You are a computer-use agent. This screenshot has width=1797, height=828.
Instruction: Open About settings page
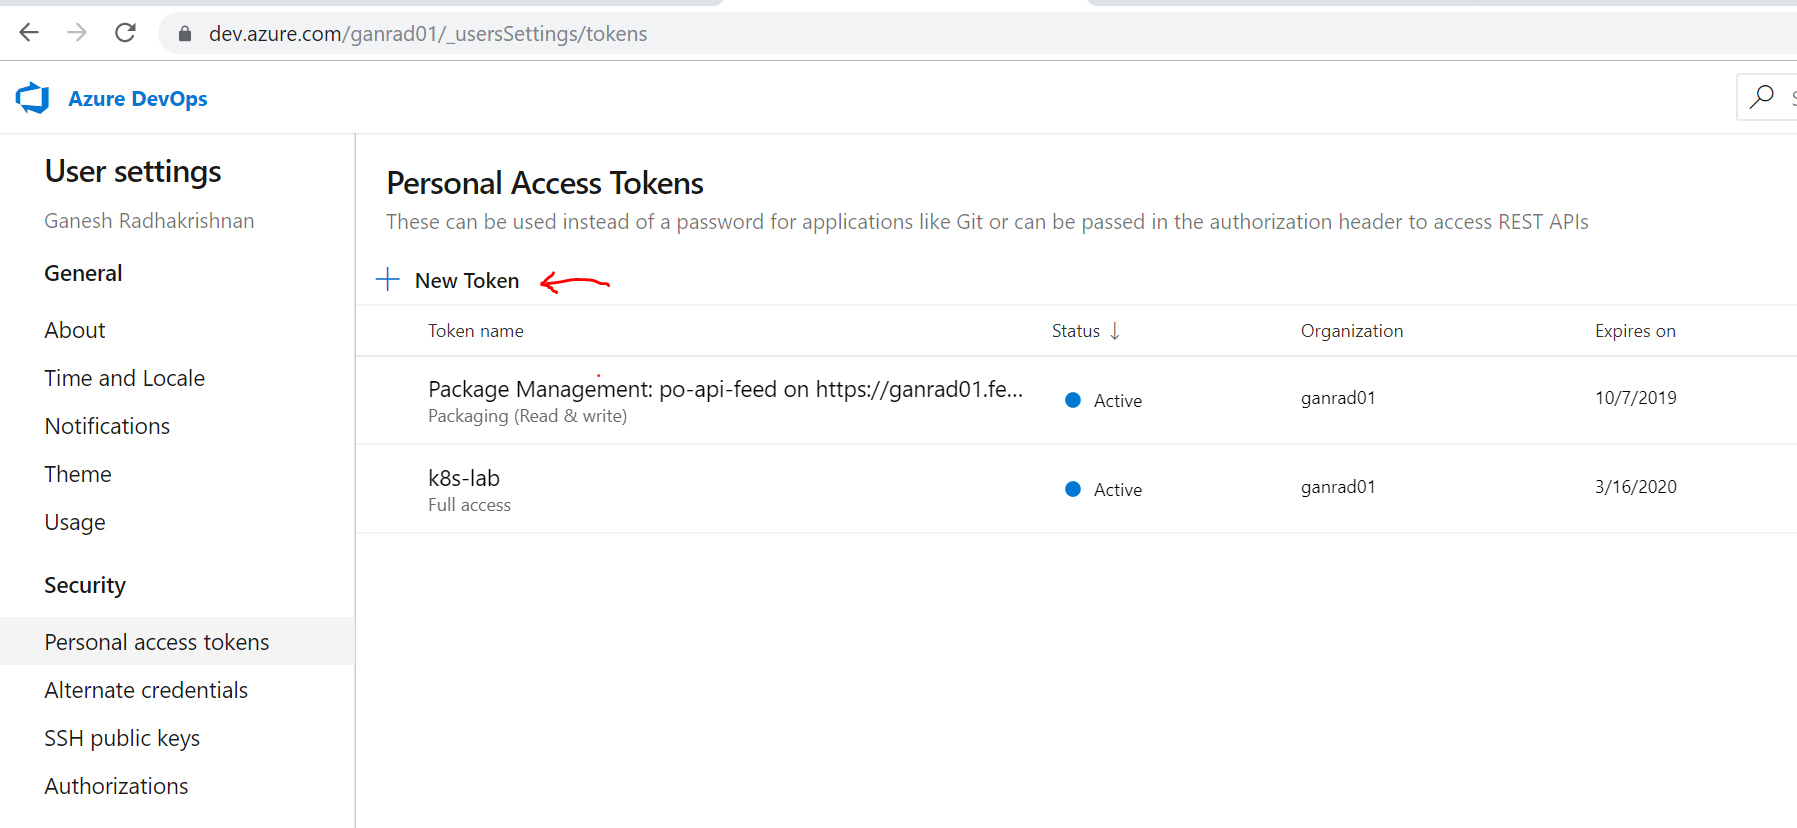(x=75, y=330)
